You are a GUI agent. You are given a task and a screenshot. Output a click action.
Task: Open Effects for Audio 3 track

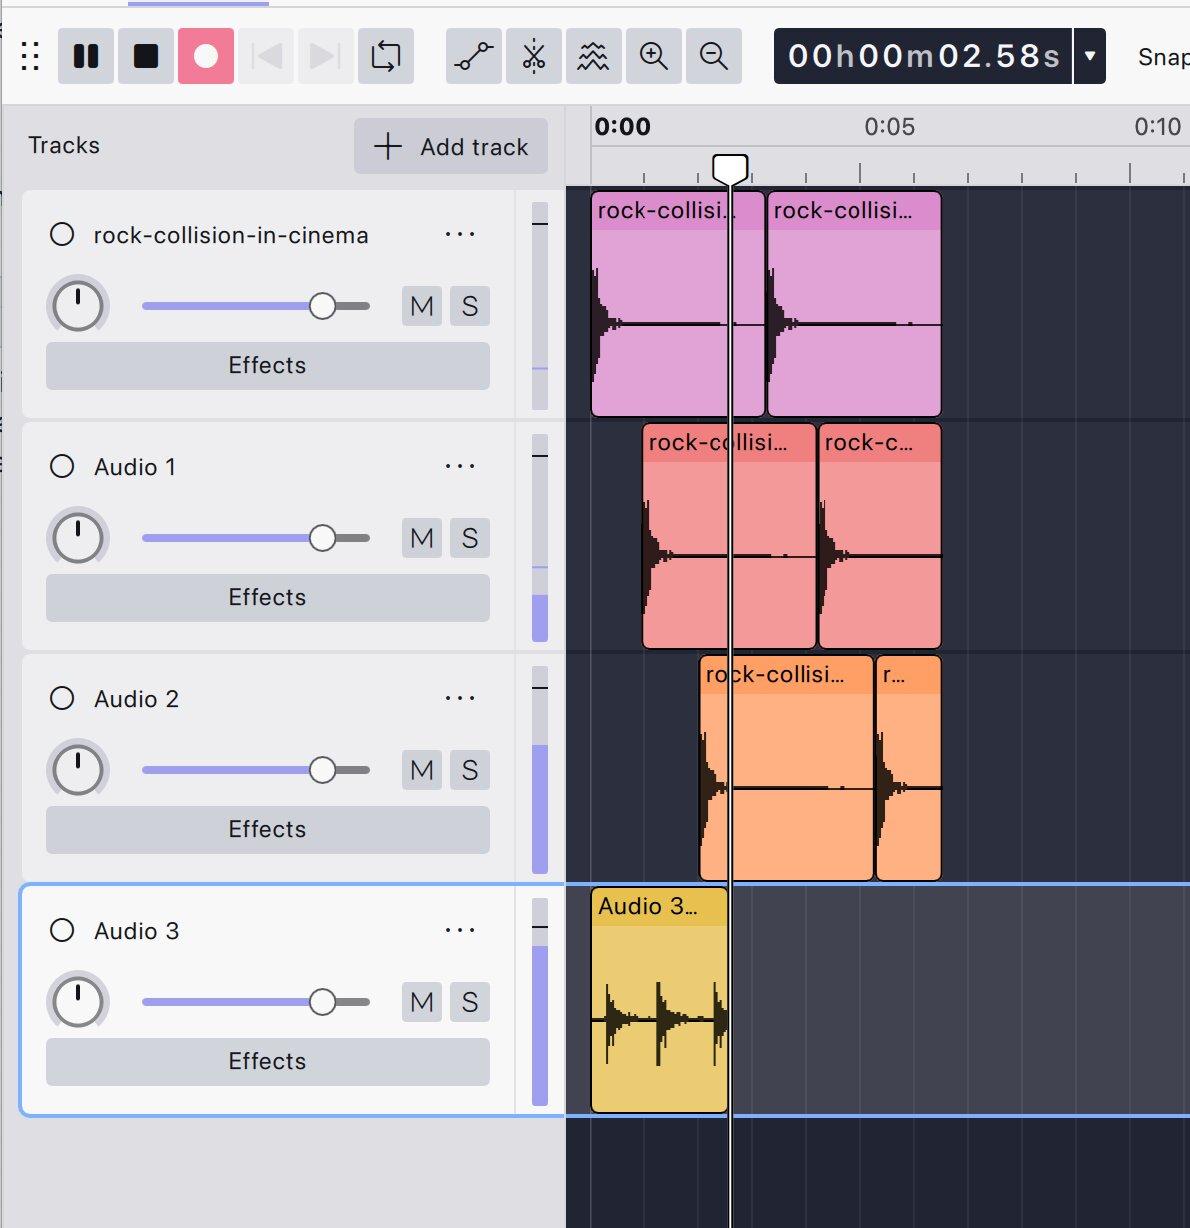coord(268,1062)
